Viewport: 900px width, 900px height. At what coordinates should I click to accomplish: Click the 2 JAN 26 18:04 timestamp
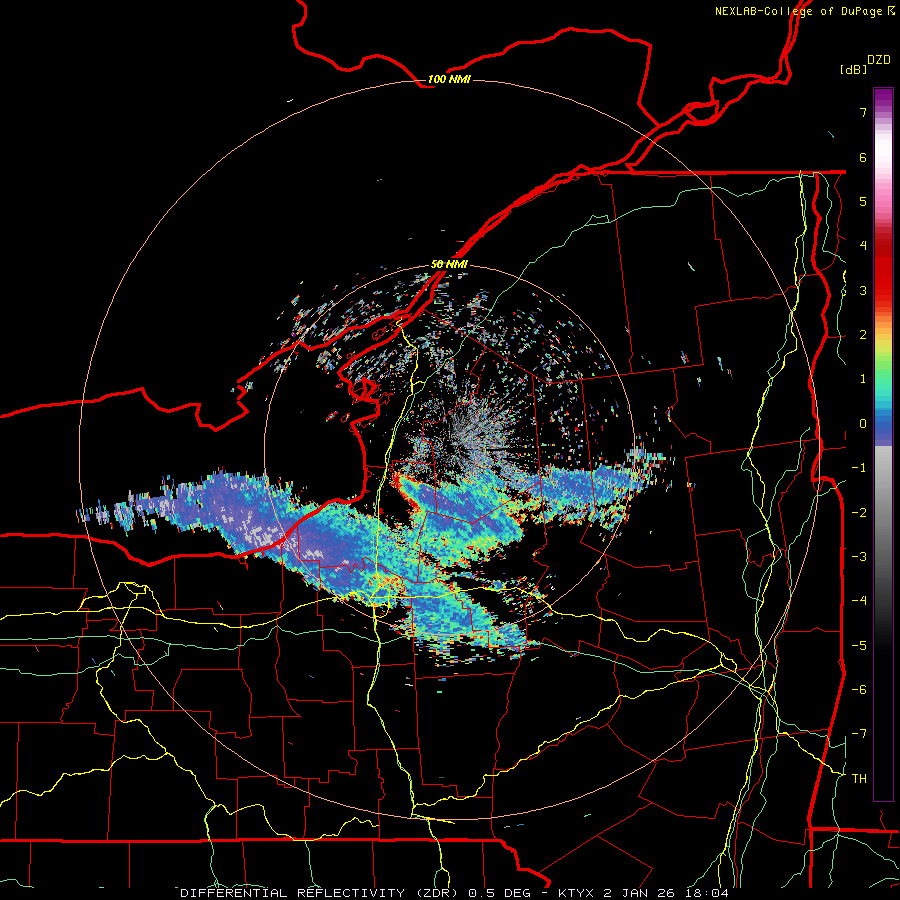coord(666,893)
